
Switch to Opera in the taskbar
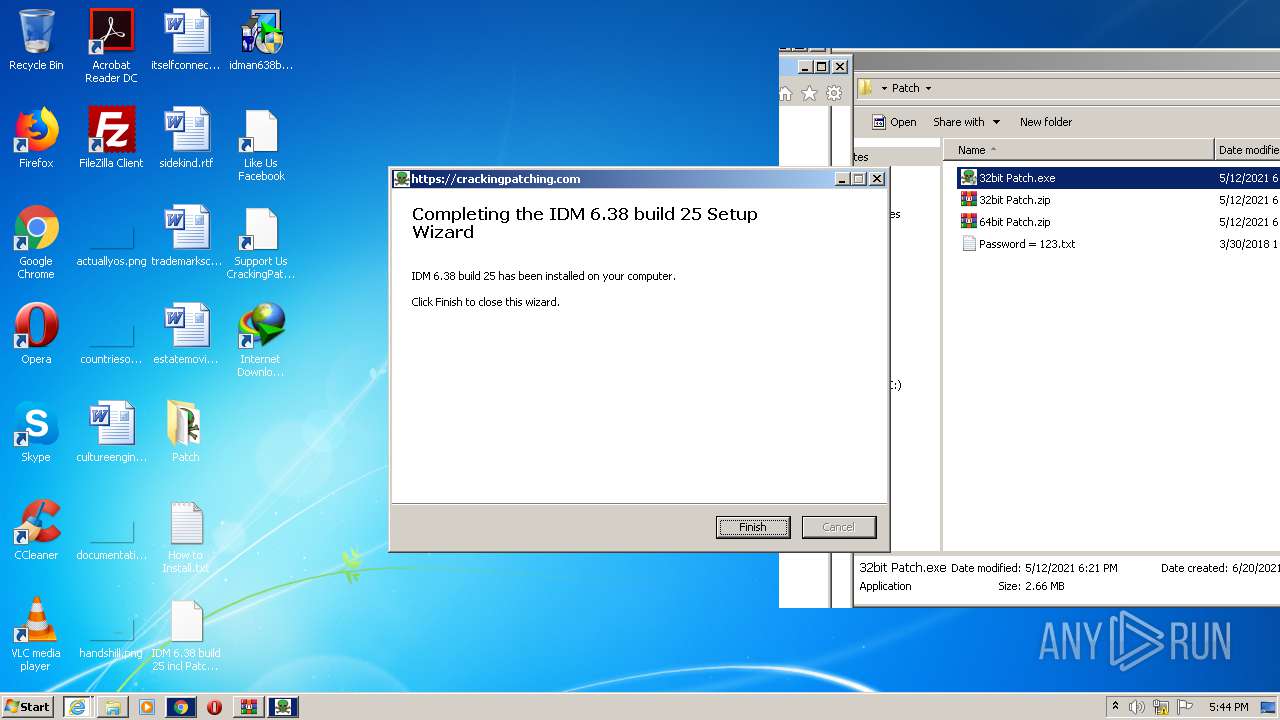pyautogui.click(x=214, y=706)
